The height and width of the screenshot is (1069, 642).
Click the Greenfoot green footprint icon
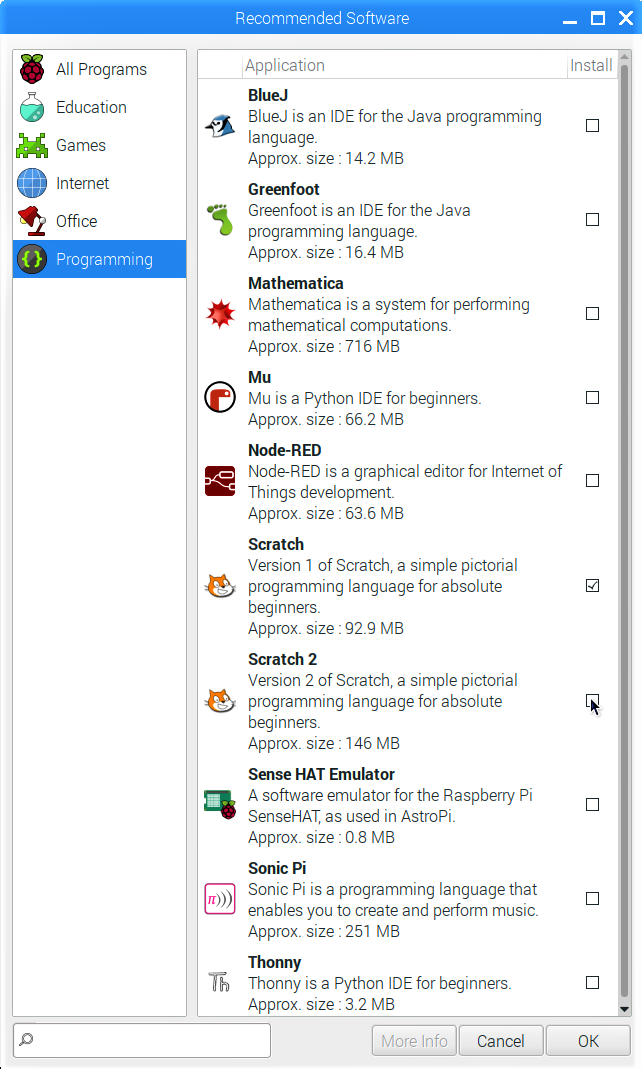(x=220, y=220)
